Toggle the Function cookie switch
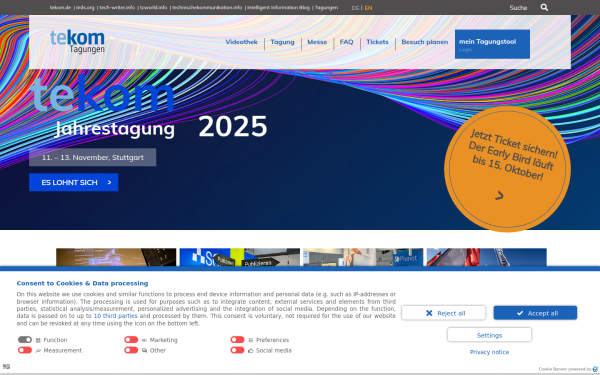Viewport: 600px width, 375px height. click(x=25, y=340)
